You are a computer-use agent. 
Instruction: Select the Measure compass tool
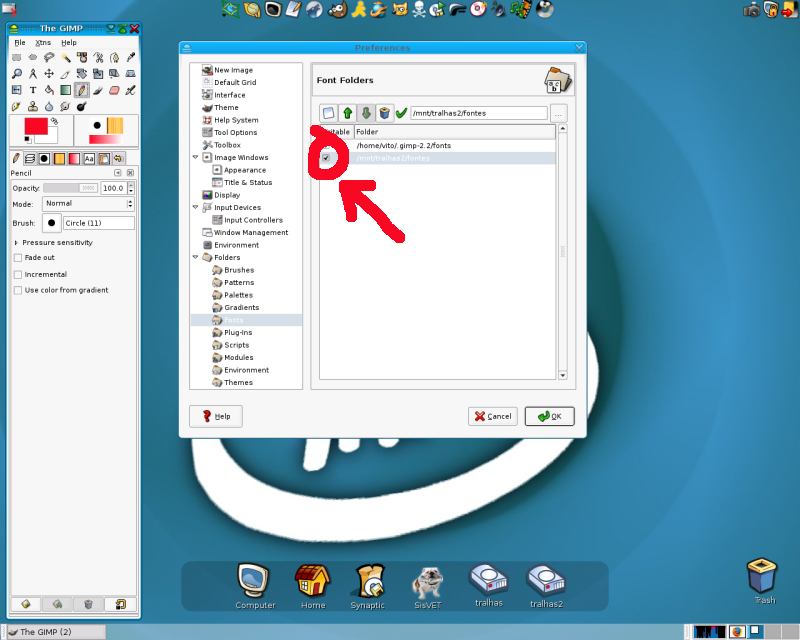(33, 73)
